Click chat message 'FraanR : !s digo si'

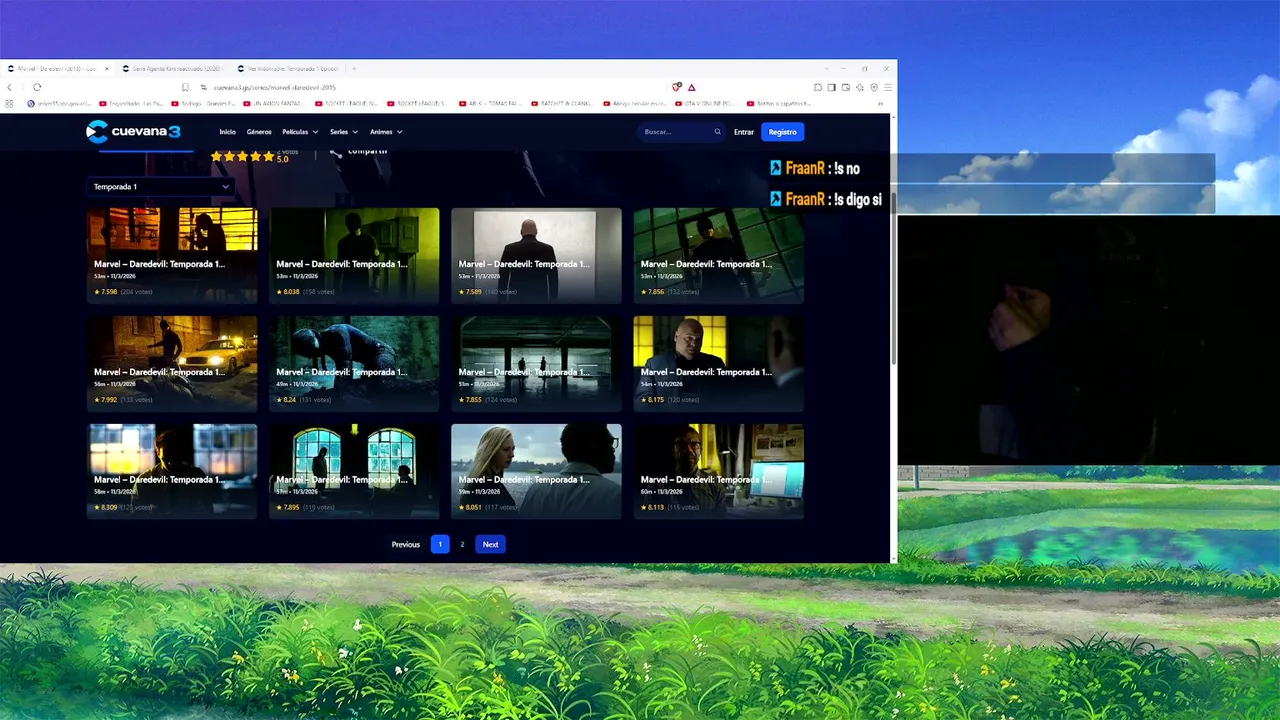click(826, 199)
